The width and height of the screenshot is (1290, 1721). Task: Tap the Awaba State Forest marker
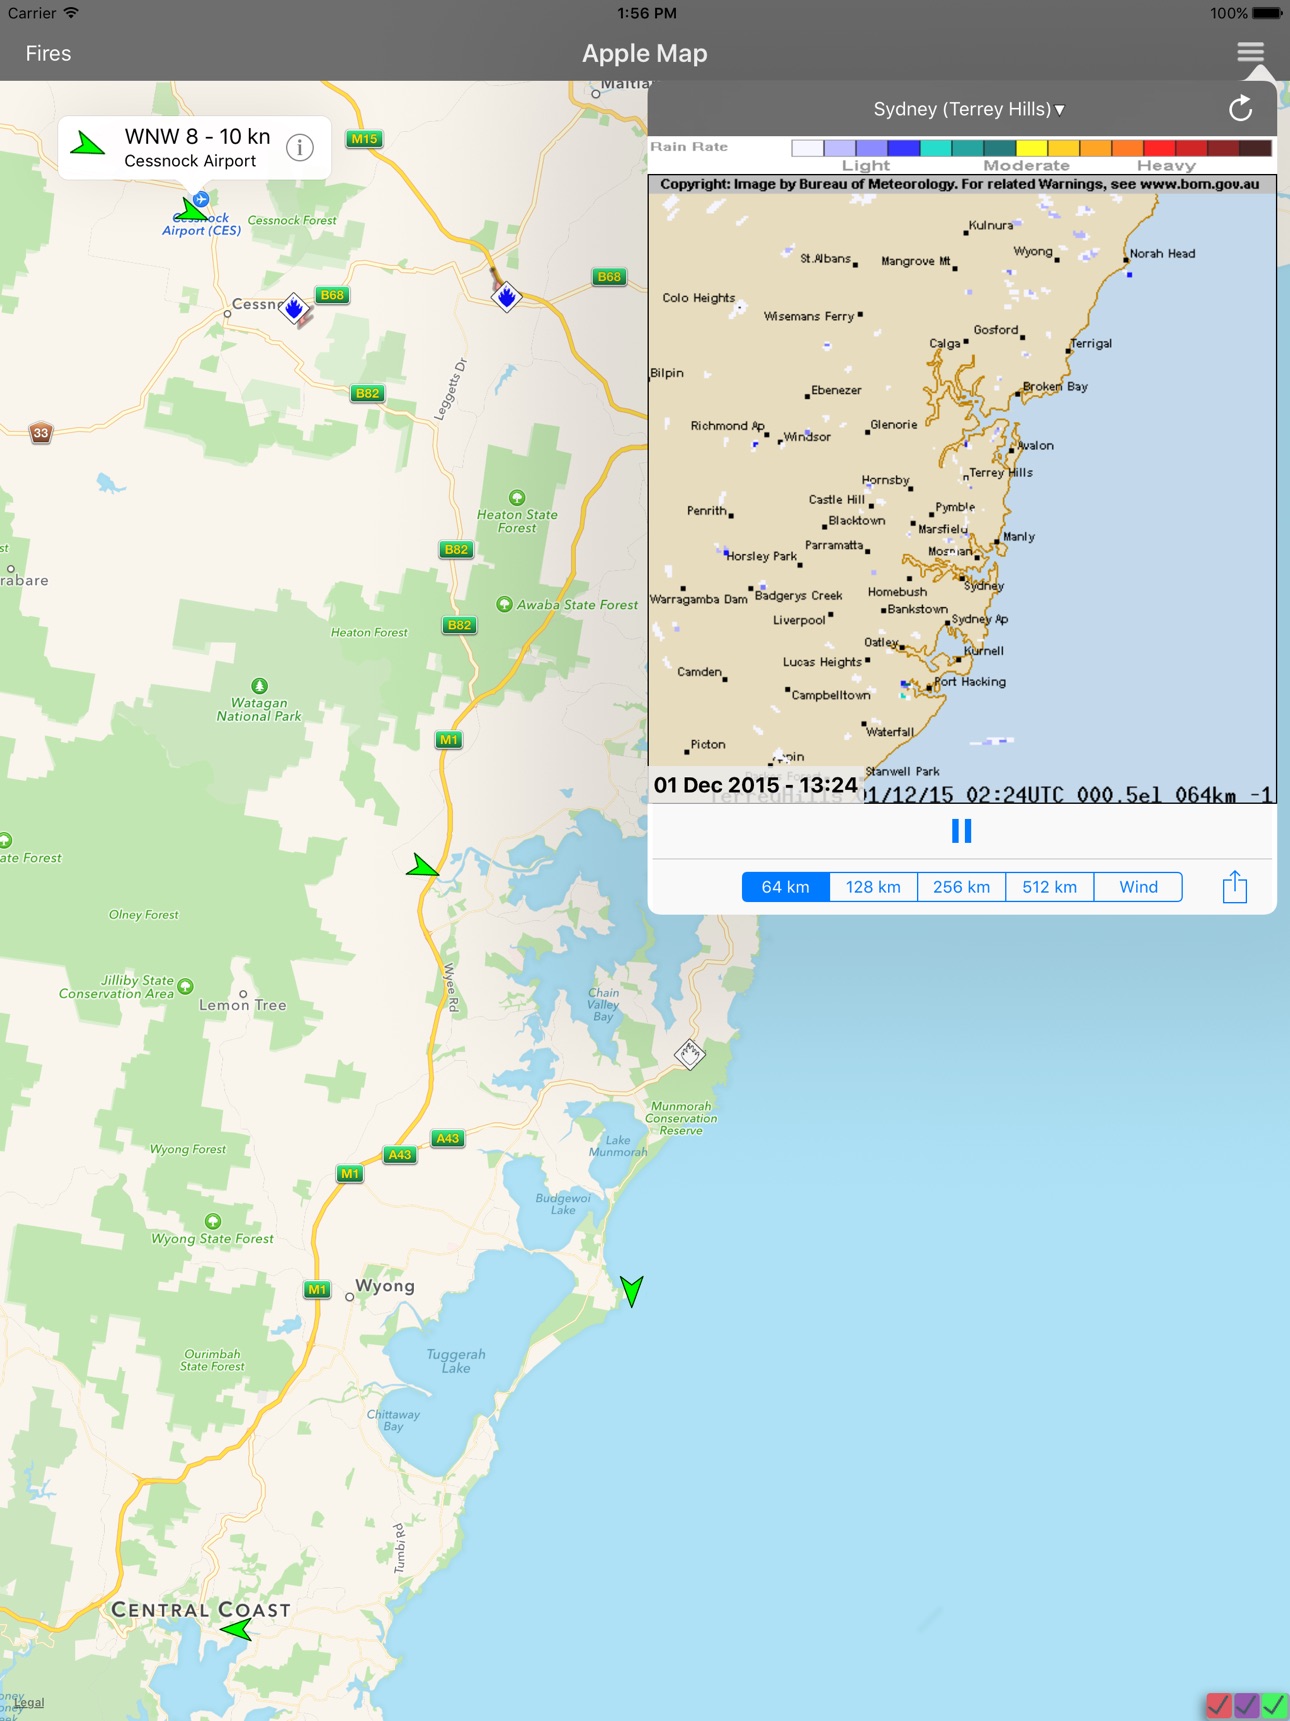point(504,604)
